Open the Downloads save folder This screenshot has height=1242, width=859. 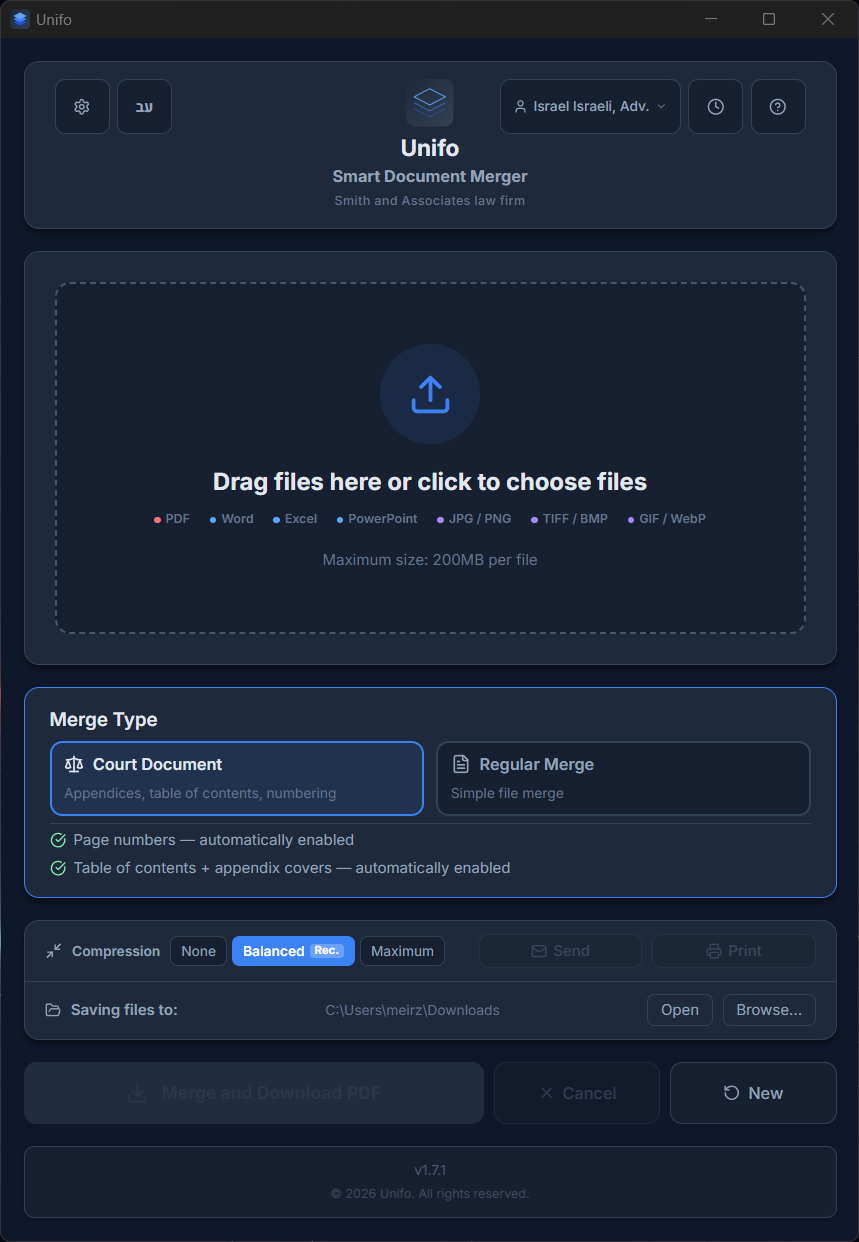(x=680, y=1010)
